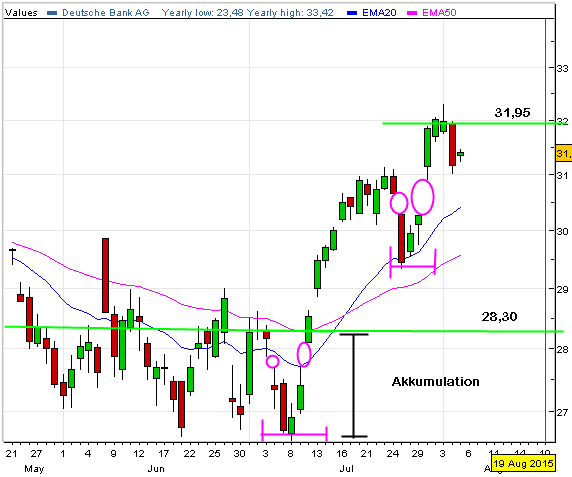
Task: Click the 'Yearly high: 33,42' text
Action: [290, 13]
